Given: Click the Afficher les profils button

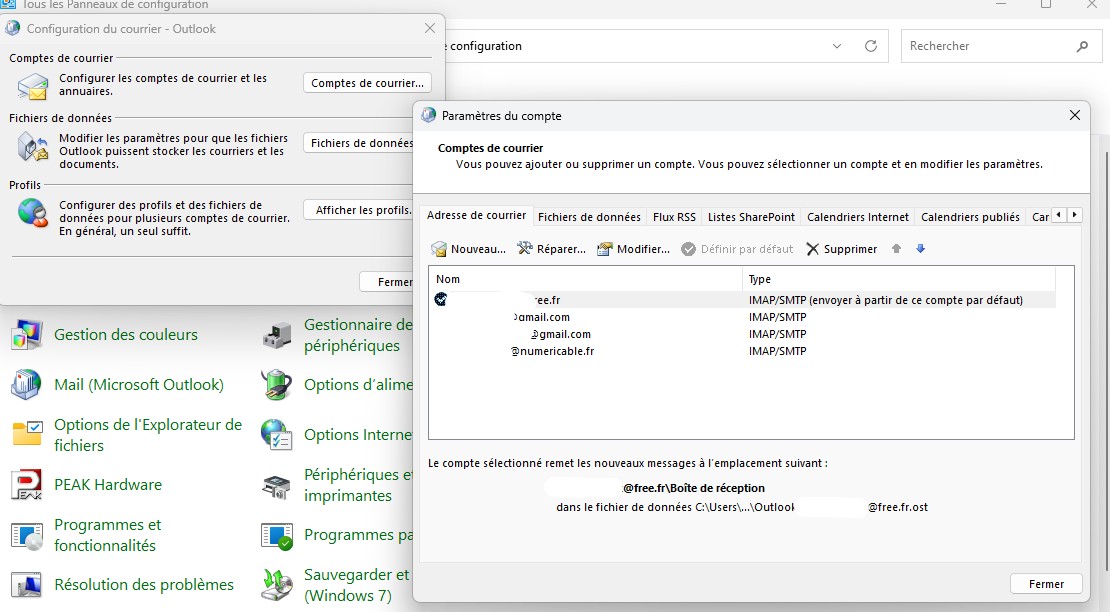Looking at the screenshot, I should (x=359, y=210).
